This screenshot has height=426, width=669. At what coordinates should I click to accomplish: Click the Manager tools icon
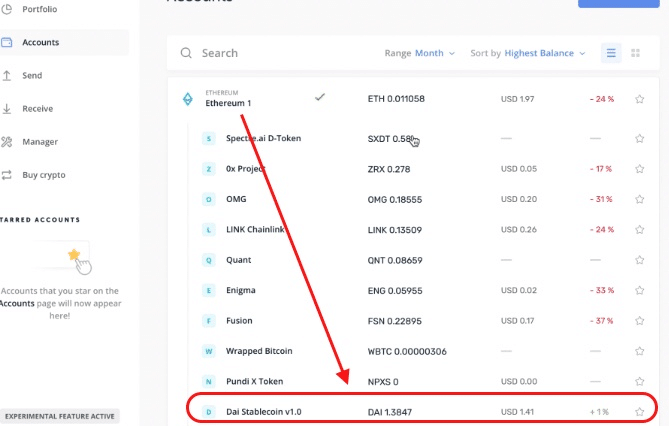8,142
